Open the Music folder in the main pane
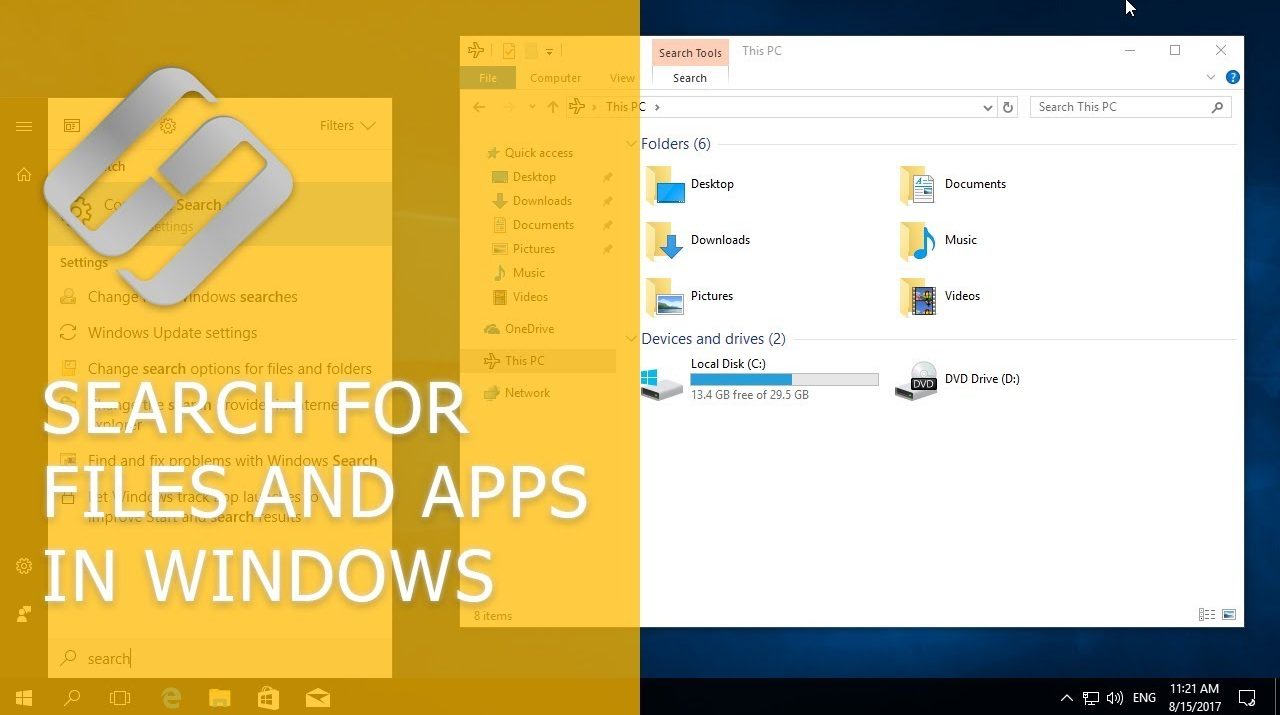This screenshot has height=715, width=1280. [x=918, y=241]
